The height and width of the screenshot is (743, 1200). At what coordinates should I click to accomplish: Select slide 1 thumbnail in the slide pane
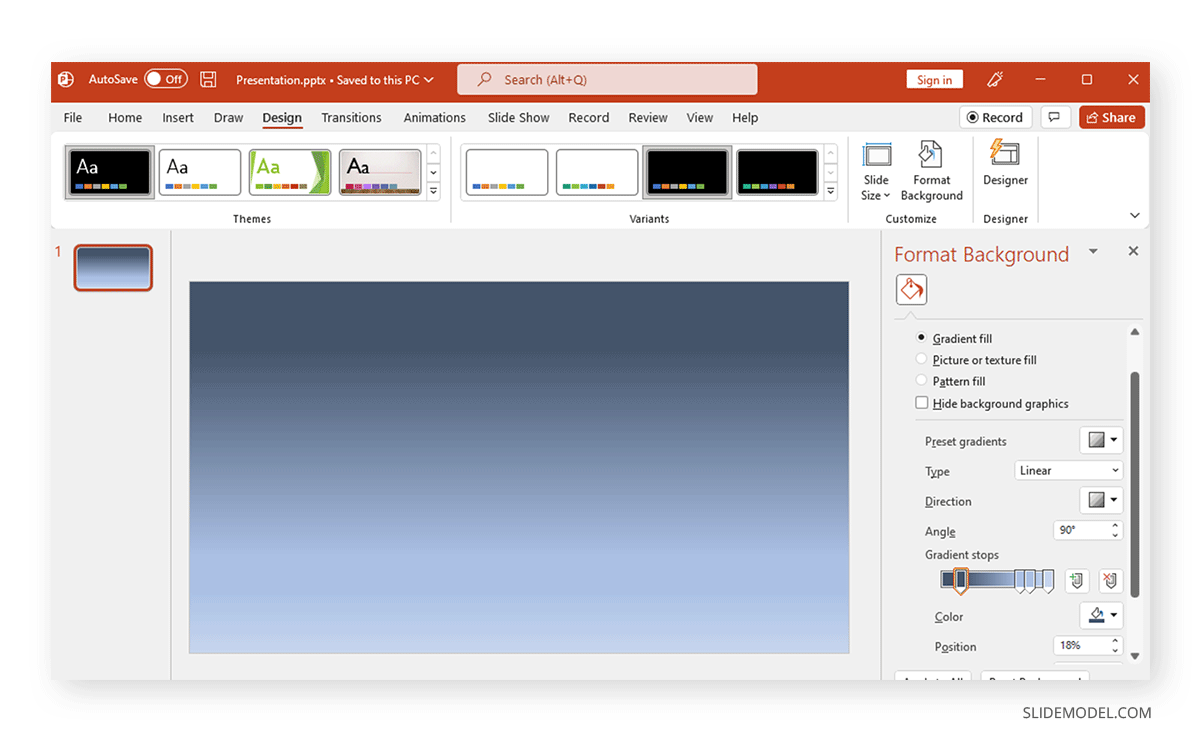(x=113, y=267)
